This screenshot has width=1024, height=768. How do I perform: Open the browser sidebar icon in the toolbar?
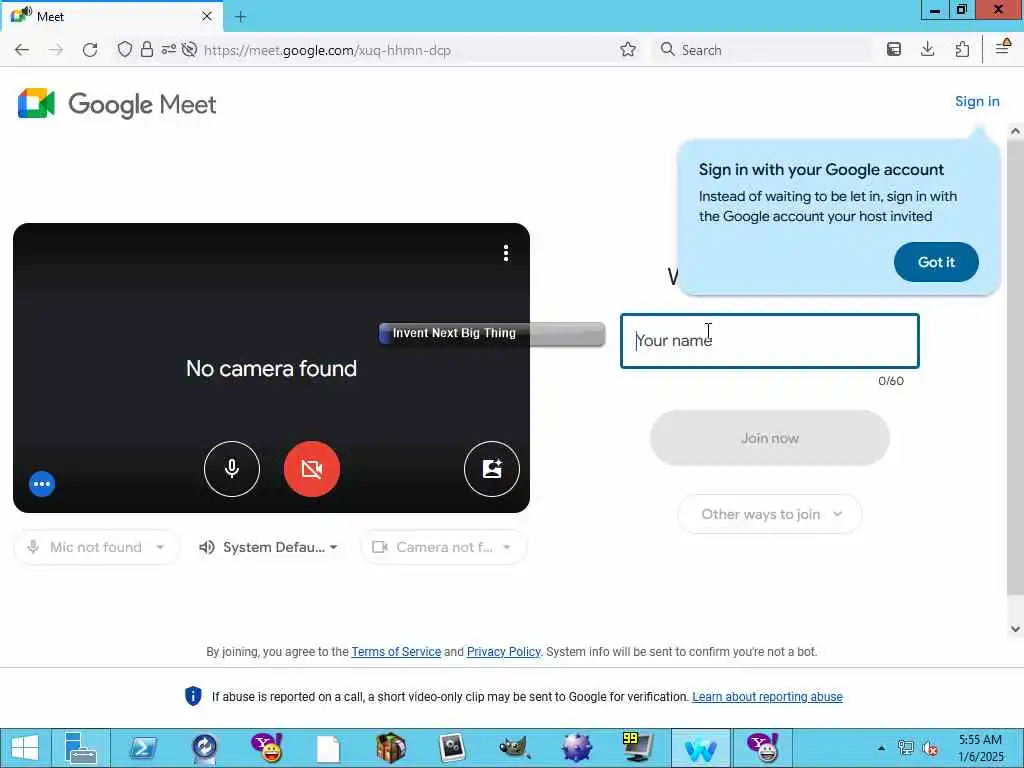tap(894, 50)
